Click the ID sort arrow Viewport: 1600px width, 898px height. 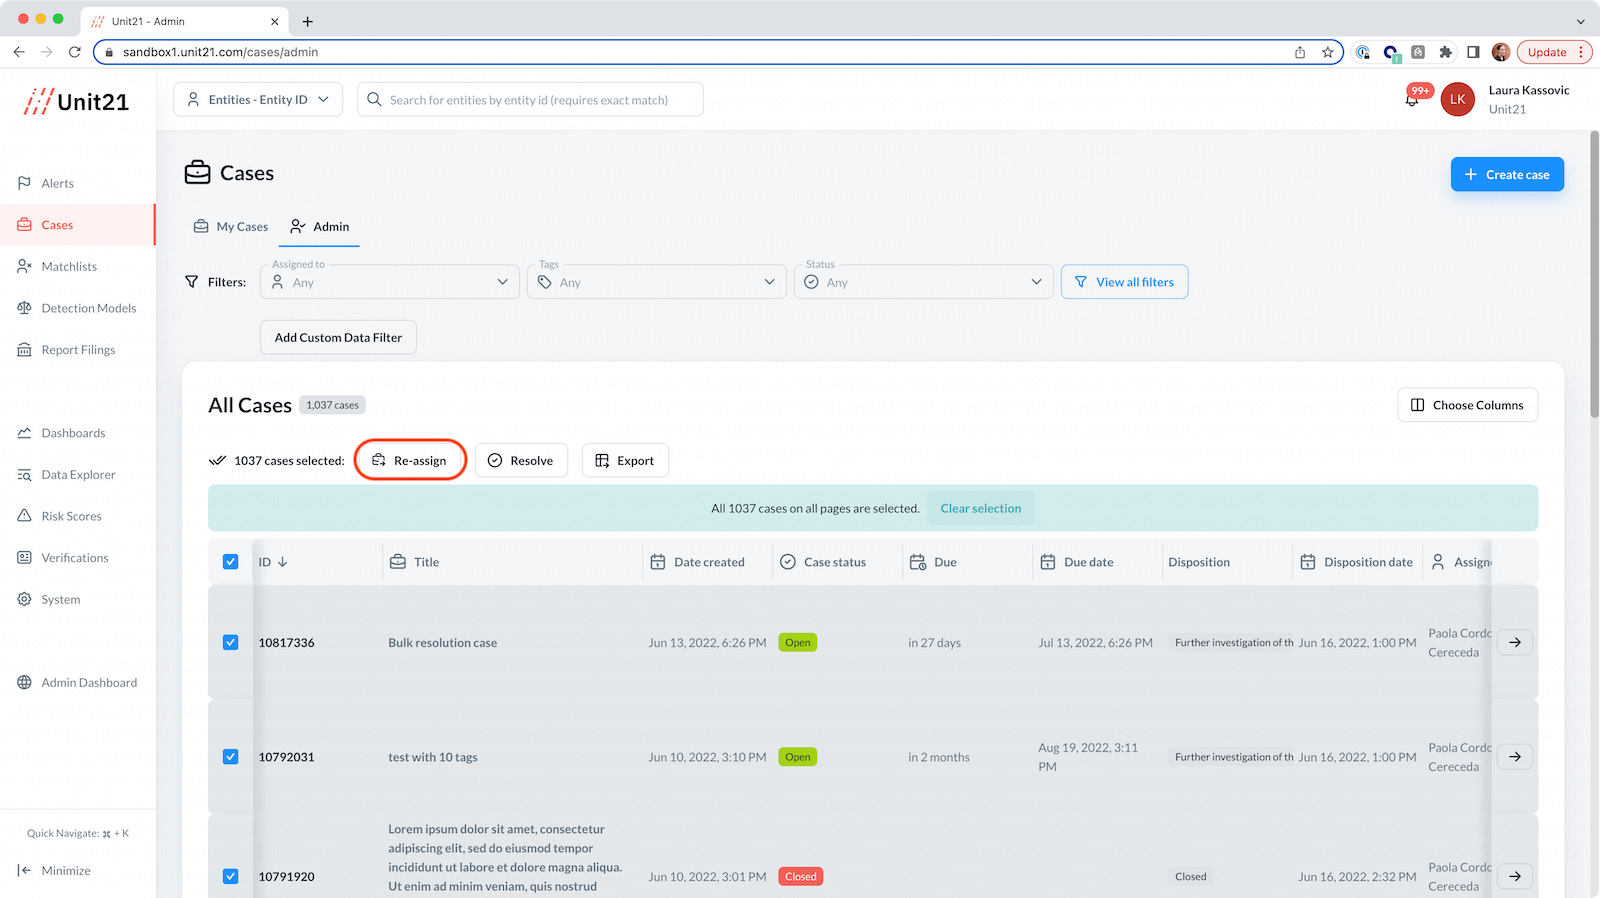click(283, 562)
